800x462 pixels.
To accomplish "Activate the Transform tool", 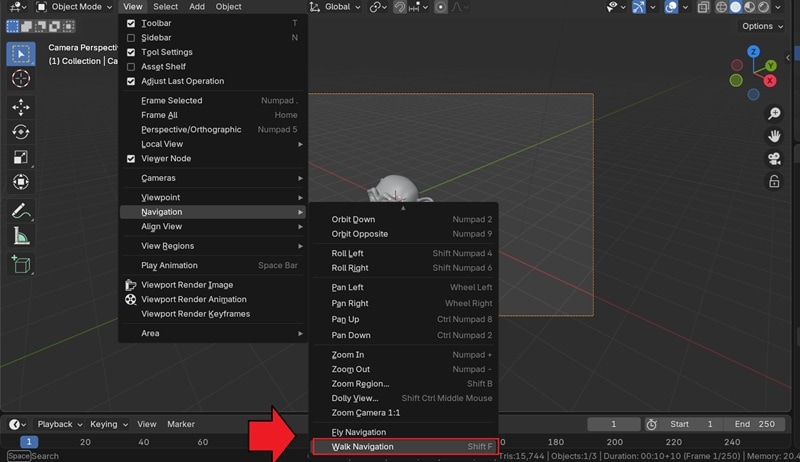I will [x=21, y=182].
